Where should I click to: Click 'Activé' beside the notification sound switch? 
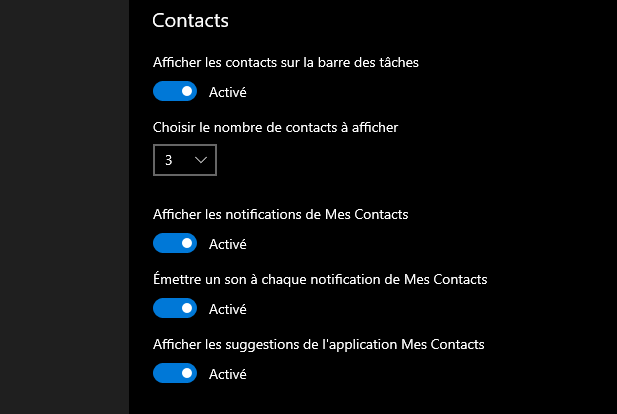pyautogui.click(x=227, y=310)
